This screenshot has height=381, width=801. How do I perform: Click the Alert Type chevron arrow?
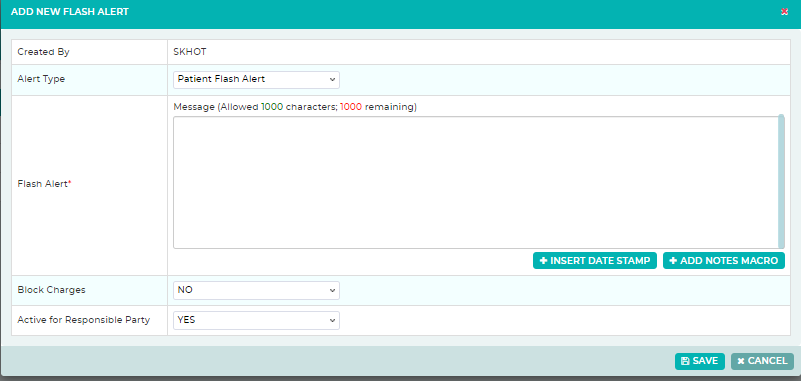pyautogui.click(x=332, y=80)
